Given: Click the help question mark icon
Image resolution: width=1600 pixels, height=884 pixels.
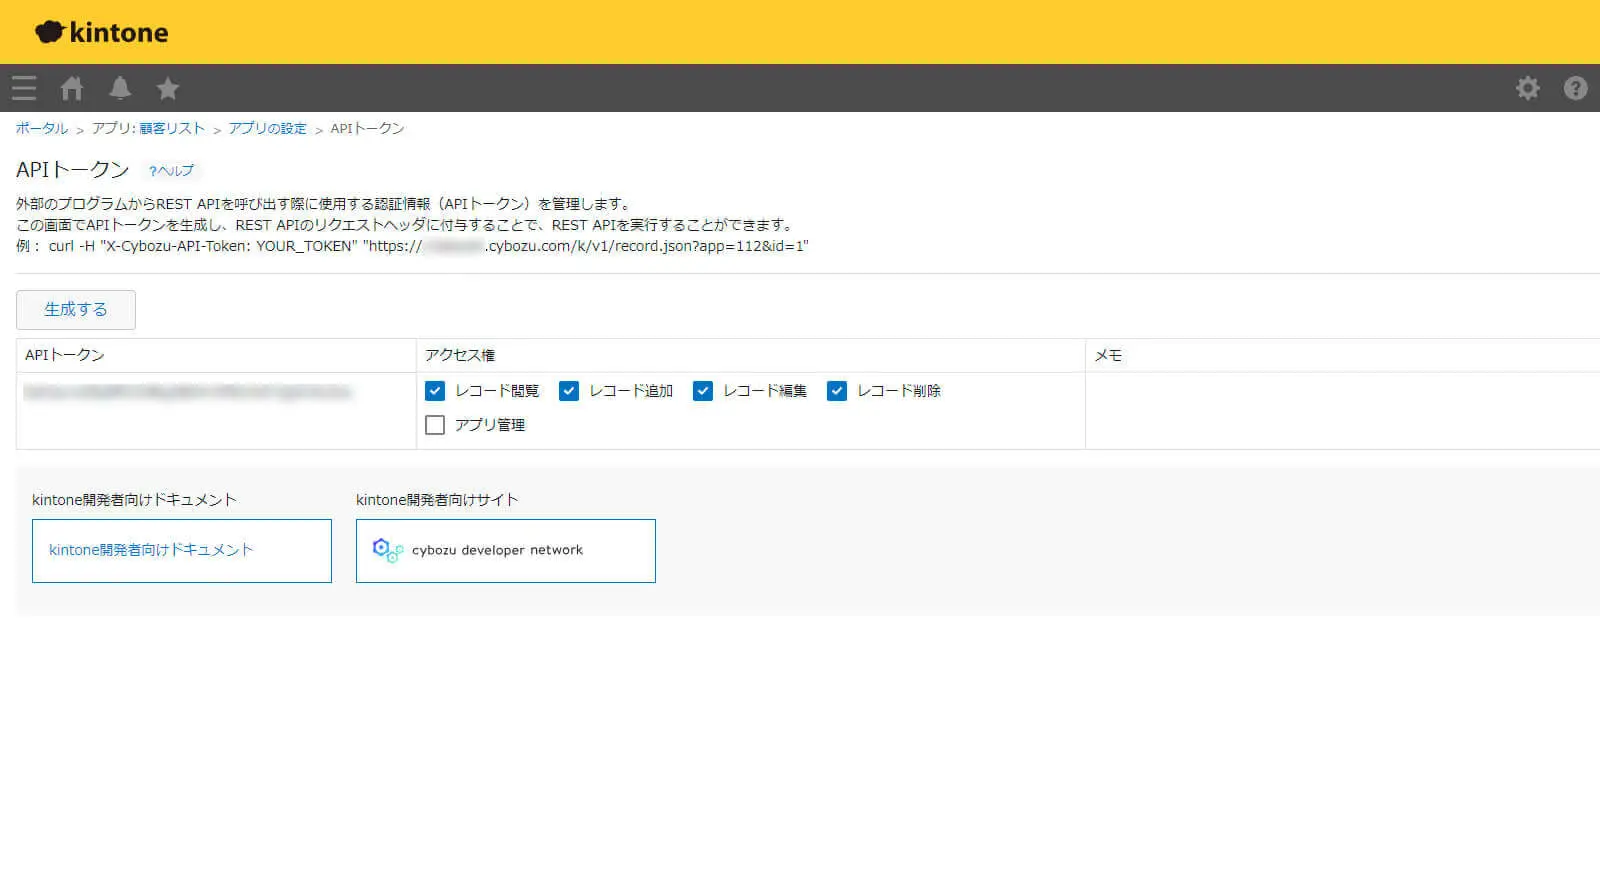Looking at the screenshot, I should click(1575, 88).
